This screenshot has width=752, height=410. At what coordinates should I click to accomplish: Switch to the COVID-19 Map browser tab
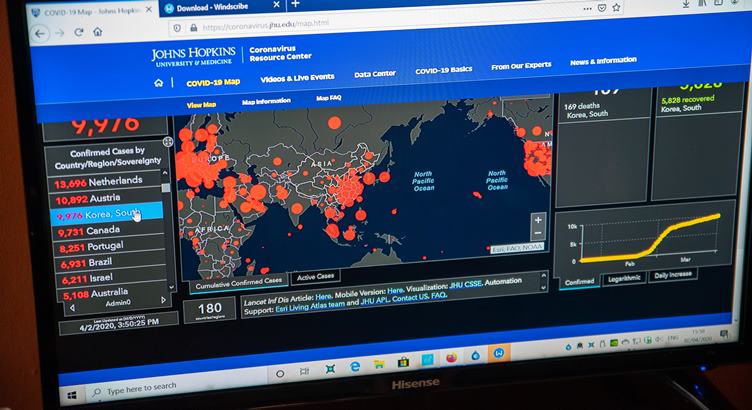coord(91,12)
